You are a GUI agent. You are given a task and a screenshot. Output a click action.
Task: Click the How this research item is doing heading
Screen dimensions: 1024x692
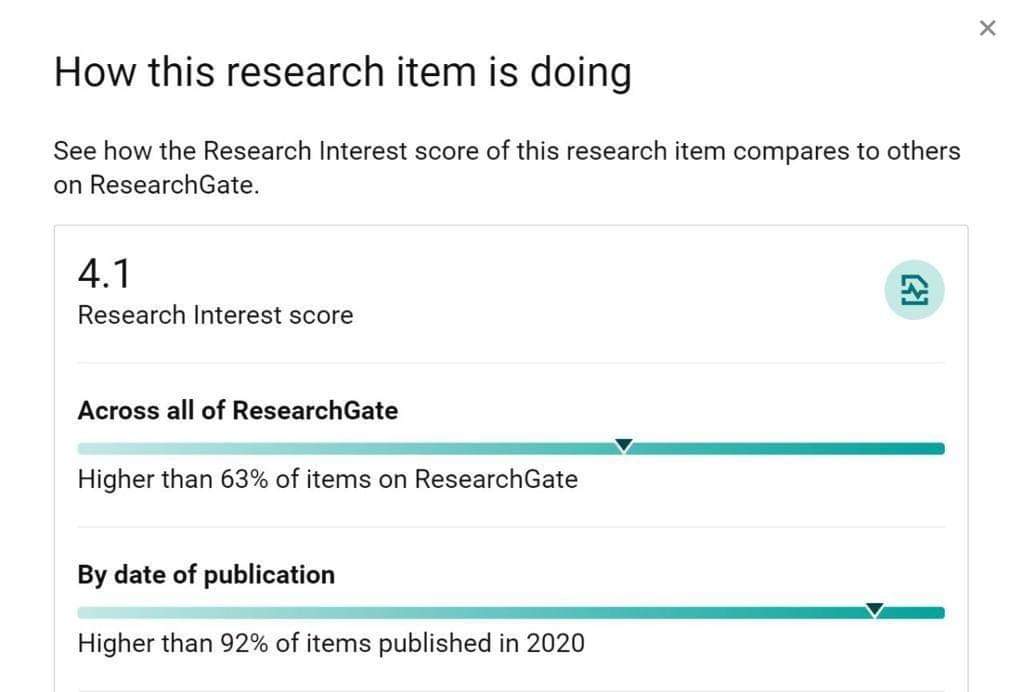(x=343, y=72)
